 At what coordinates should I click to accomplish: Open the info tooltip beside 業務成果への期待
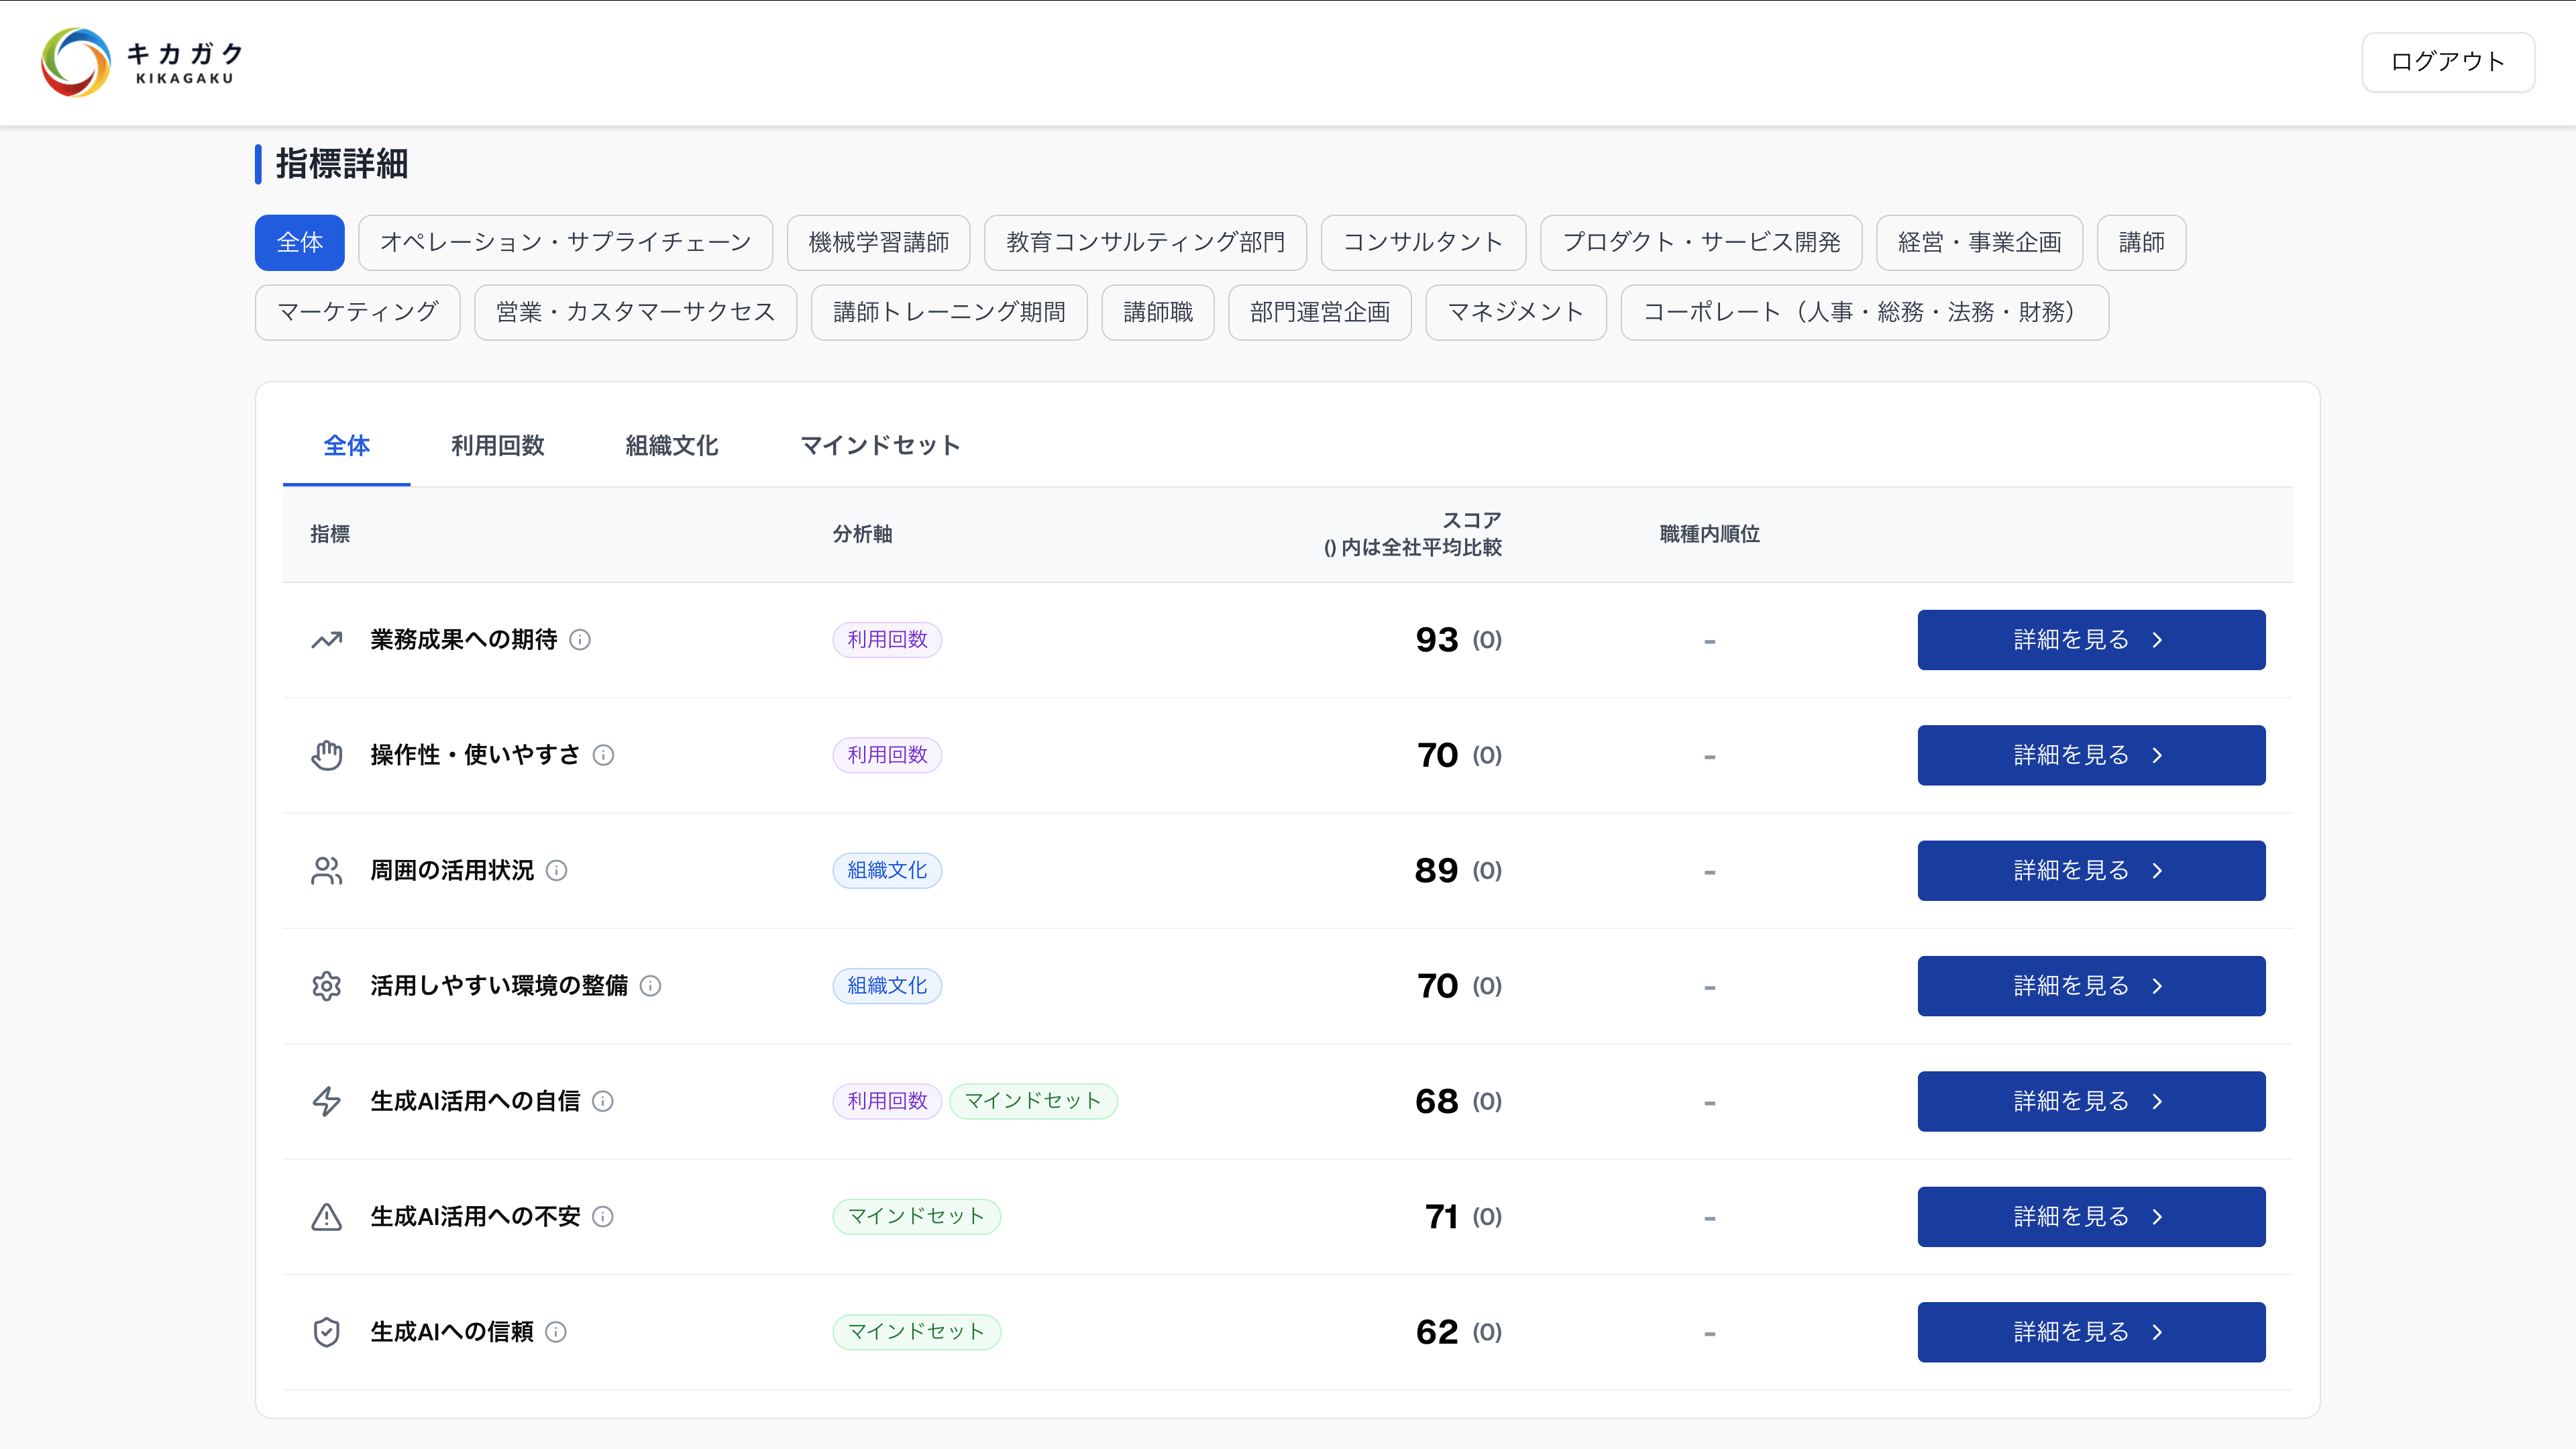pos(581,640)
